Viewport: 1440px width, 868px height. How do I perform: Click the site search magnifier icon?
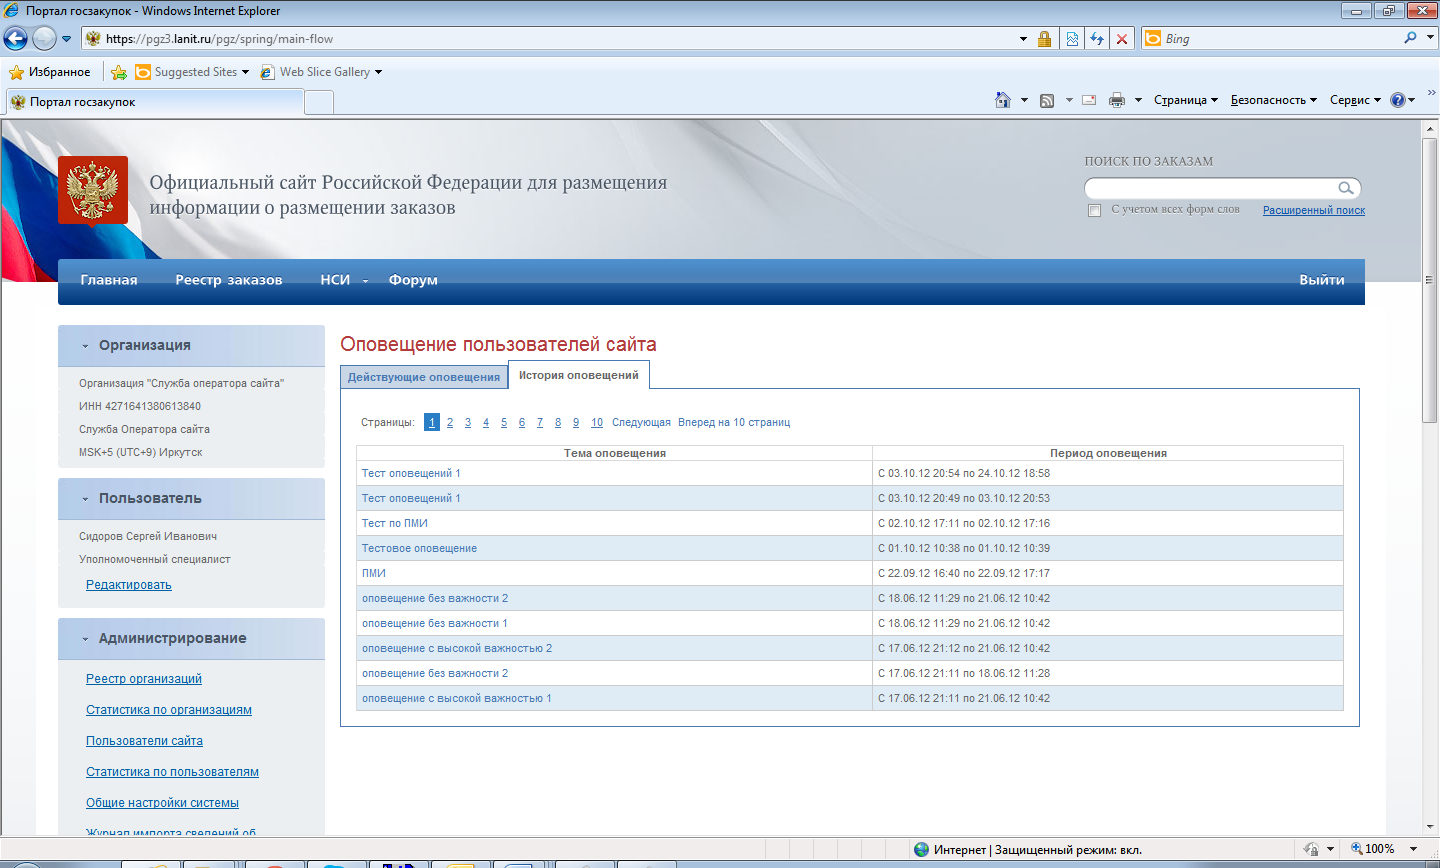pos(1346,188)
